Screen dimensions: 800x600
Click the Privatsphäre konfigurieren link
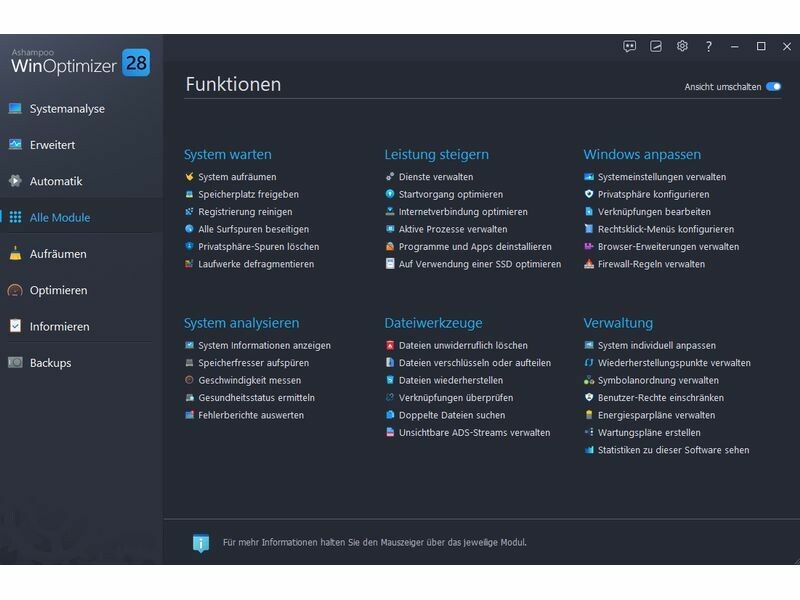(x=653, y=194)
